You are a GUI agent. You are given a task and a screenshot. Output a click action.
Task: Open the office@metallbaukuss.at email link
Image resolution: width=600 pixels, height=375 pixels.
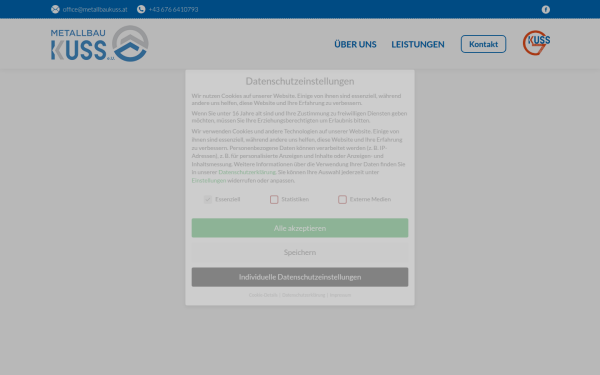pos(95,10)
